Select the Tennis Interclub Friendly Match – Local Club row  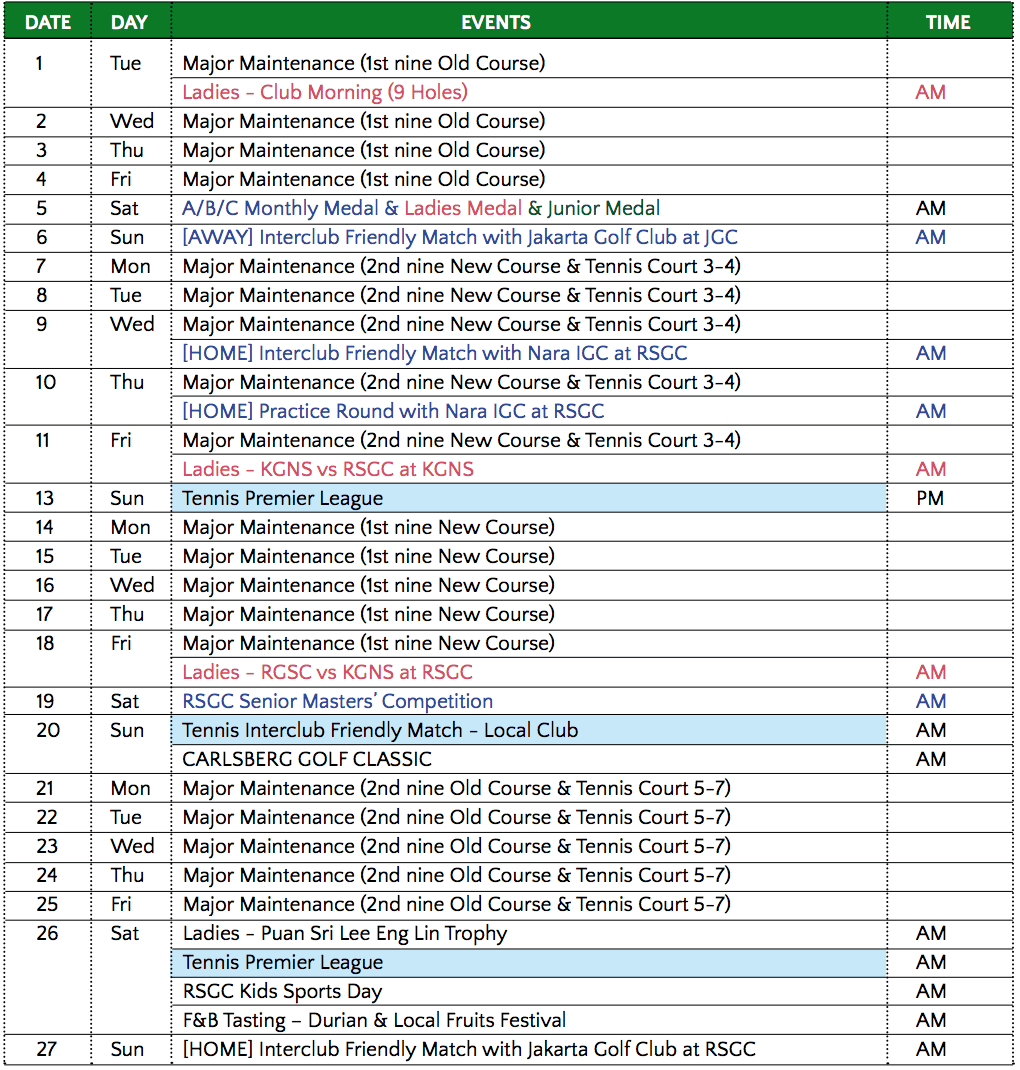tap(380, 730)
